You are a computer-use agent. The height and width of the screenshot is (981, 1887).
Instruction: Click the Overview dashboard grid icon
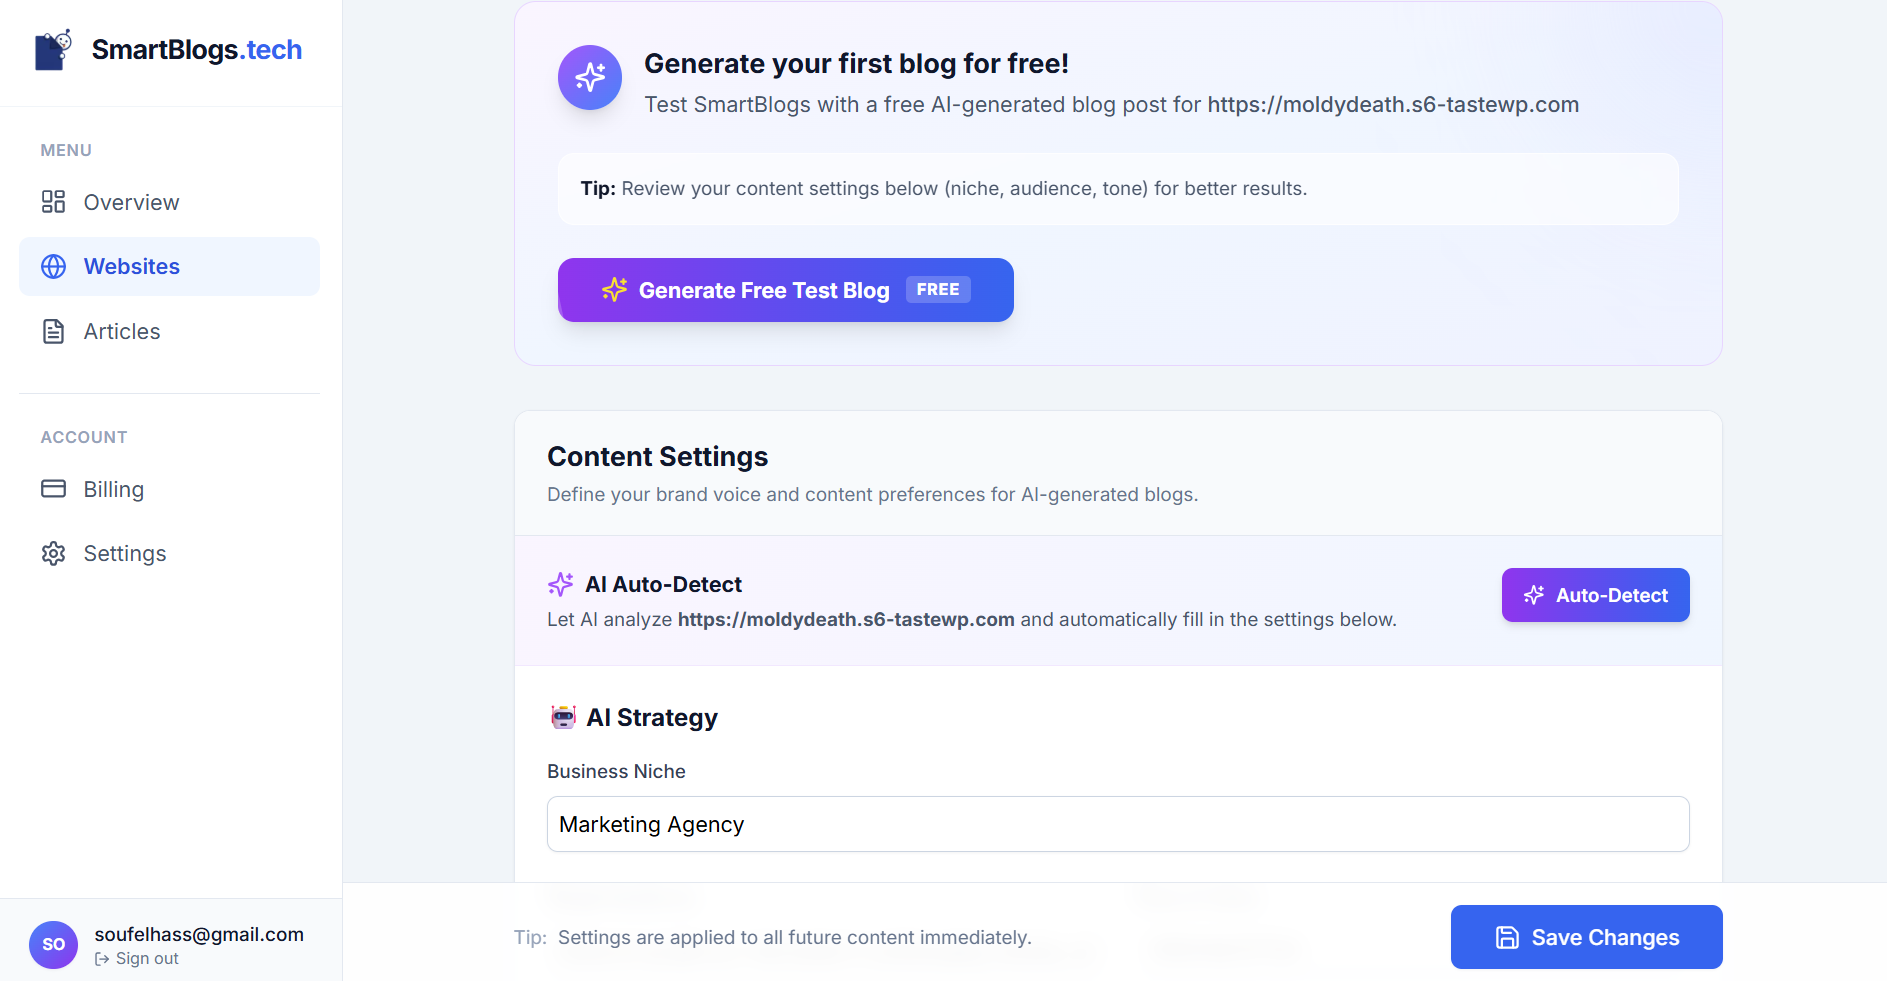tap(53, 201)
